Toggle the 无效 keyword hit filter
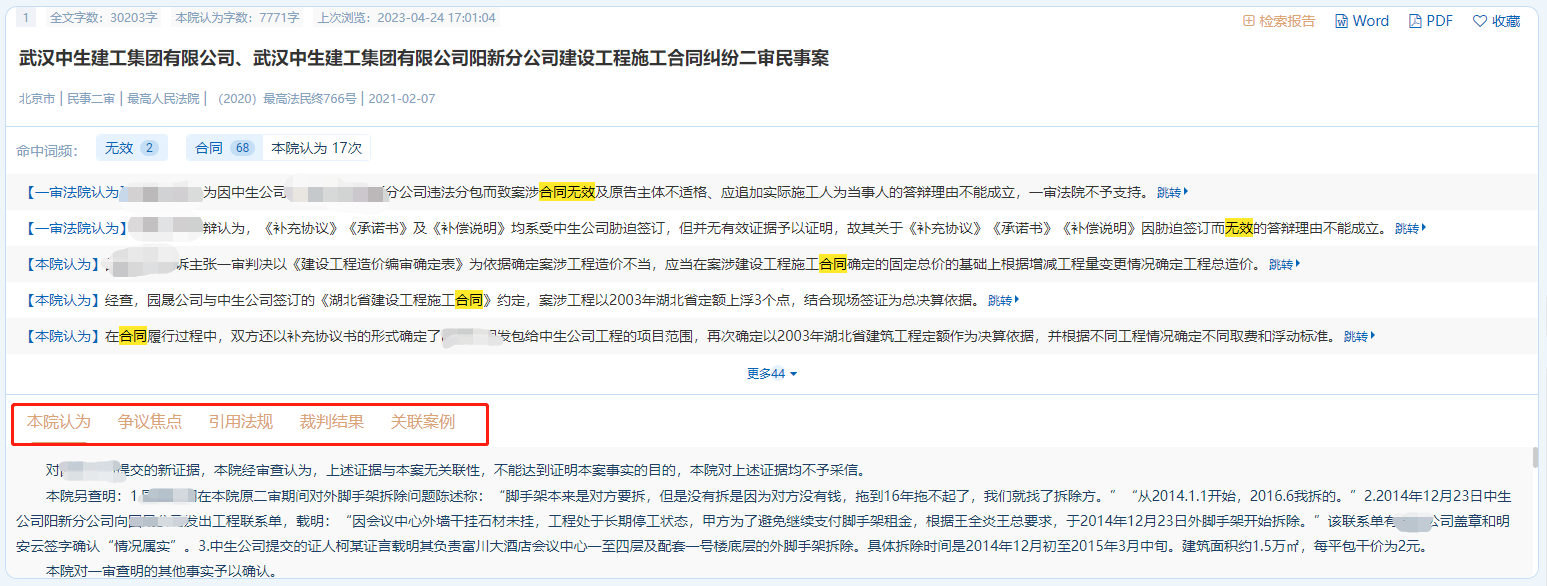 tap(131, 148)
